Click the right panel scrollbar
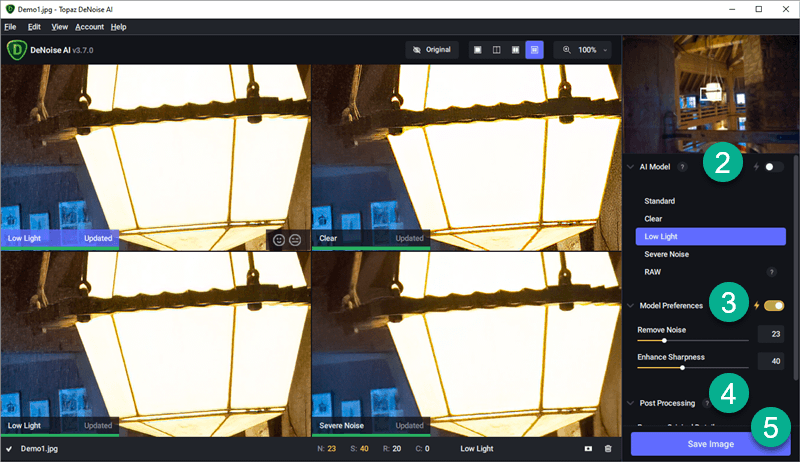 795,268
